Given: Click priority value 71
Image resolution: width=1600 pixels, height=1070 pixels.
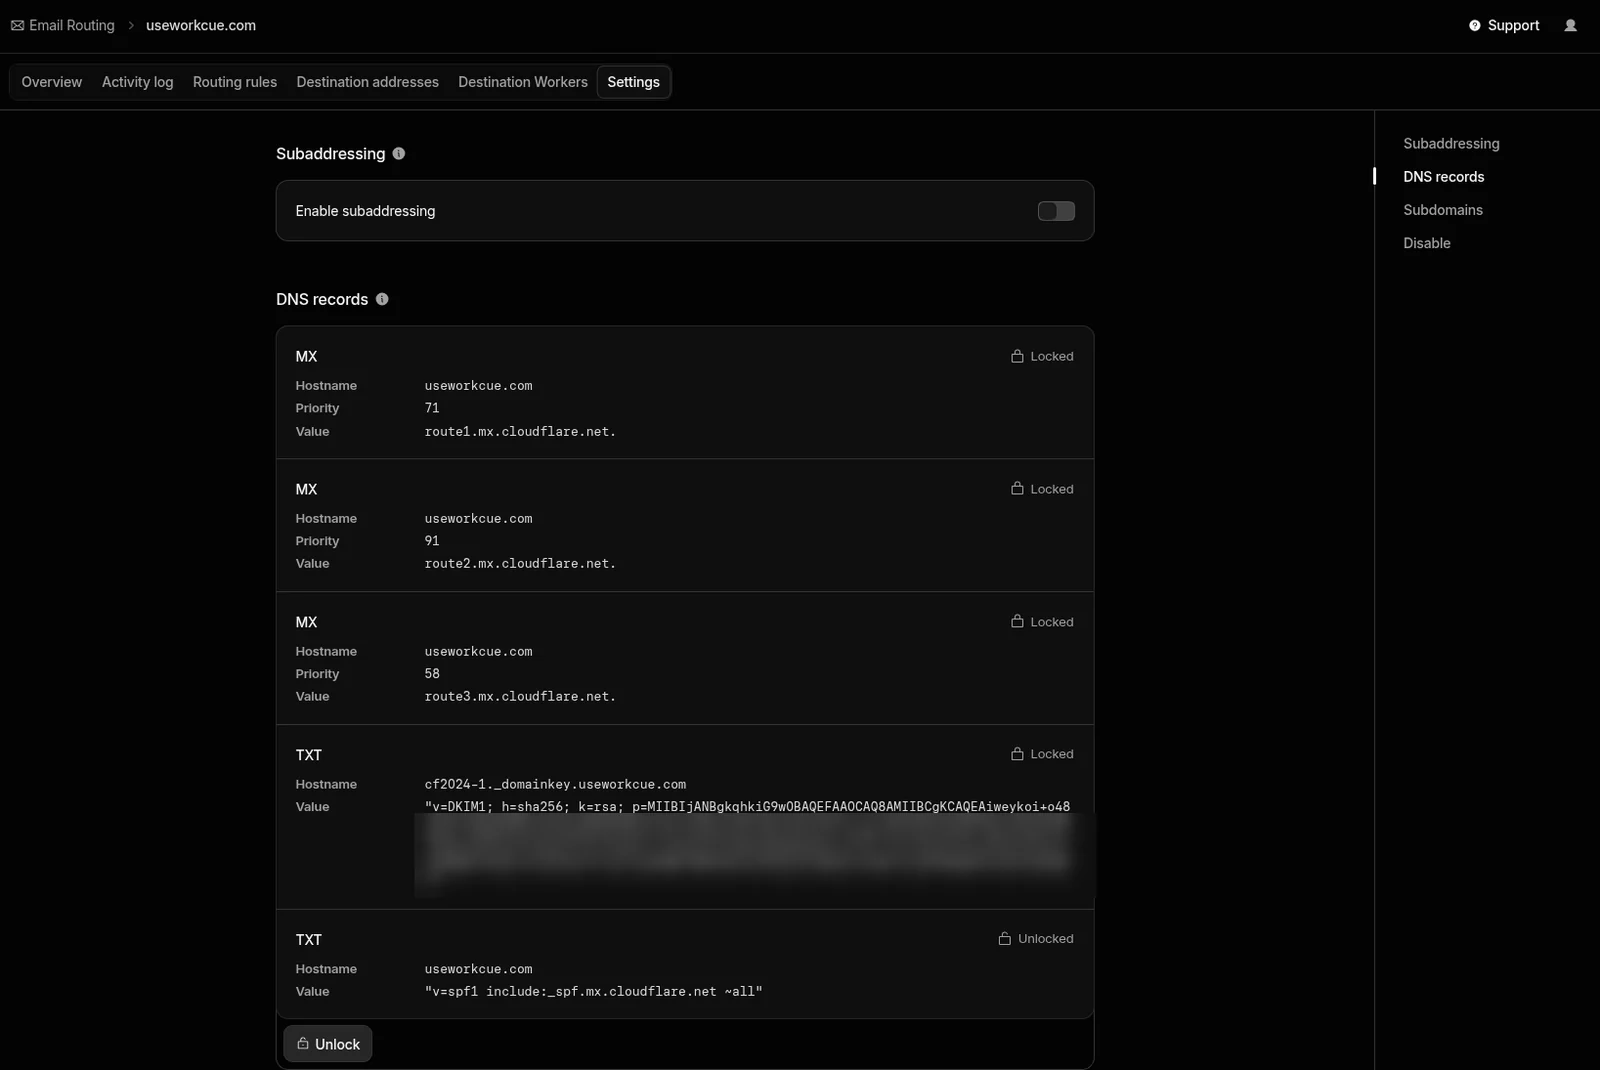Looking at the screenshot, I should click(432, 408).
